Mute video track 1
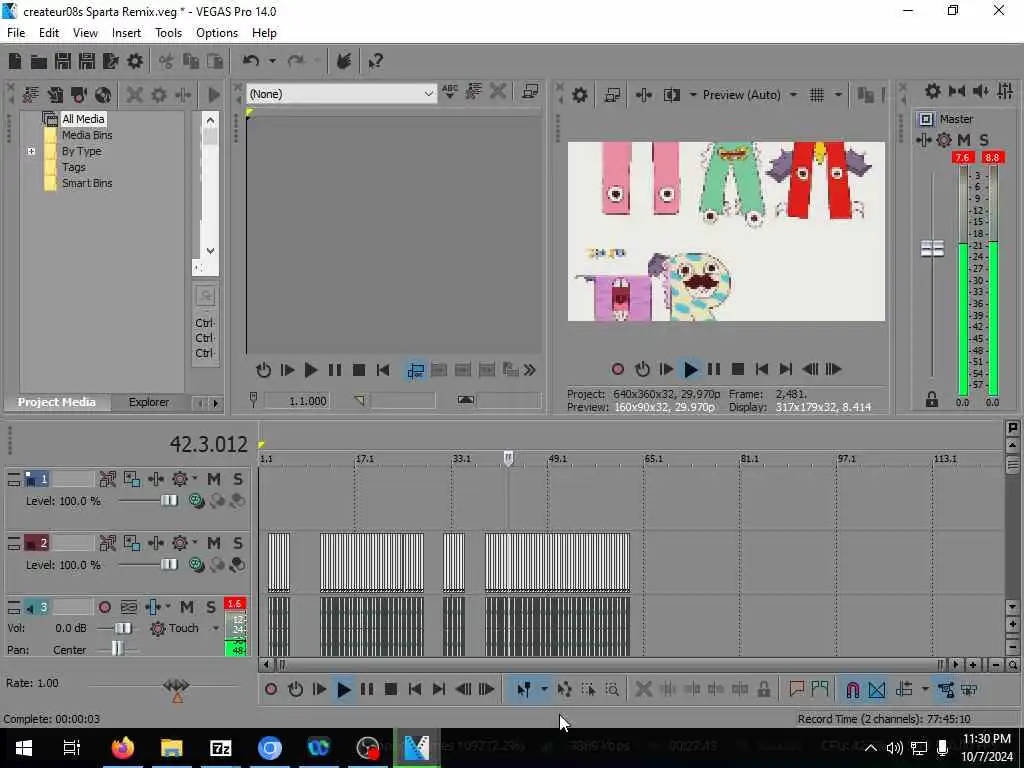 pyautogui.click(x=214, y=479)
